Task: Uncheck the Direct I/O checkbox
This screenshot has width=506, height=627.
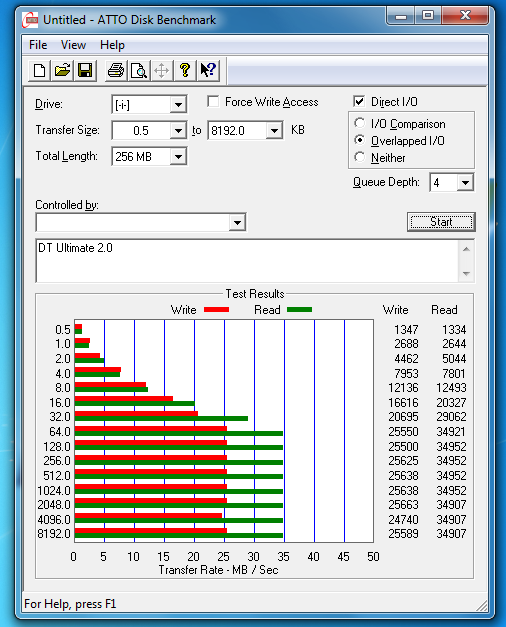Action: pyautogui.click(x=359, y=101)
